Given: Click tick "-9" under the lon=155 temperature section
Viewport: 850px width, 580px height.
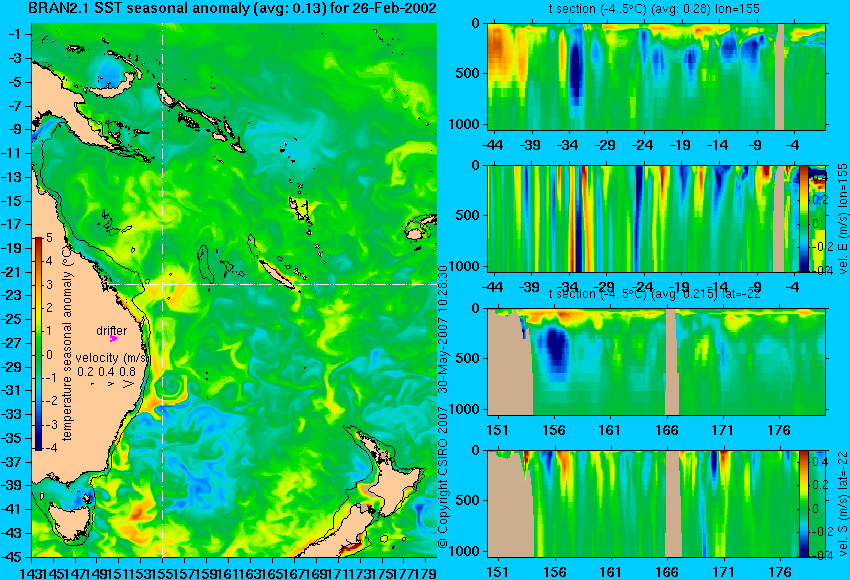Looking at the screenshot, I should point(756,145).
